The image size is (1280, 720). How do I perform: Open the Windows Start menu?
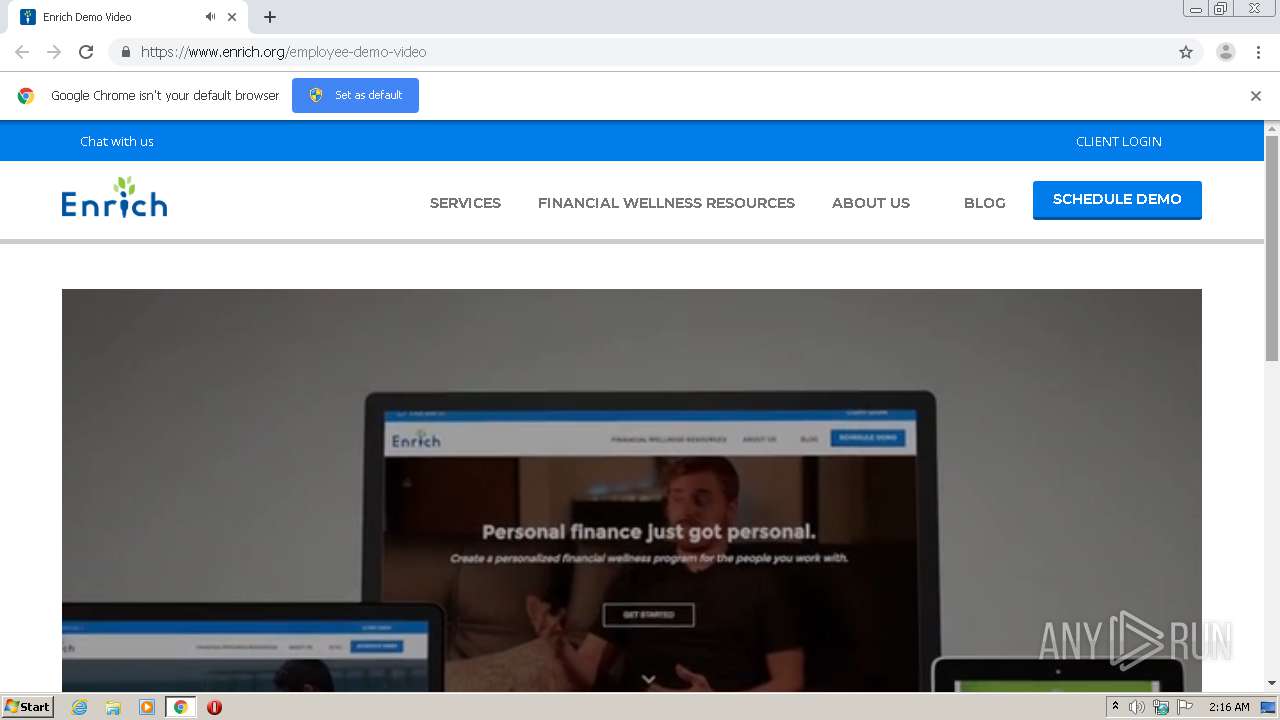tap(27, 706)
